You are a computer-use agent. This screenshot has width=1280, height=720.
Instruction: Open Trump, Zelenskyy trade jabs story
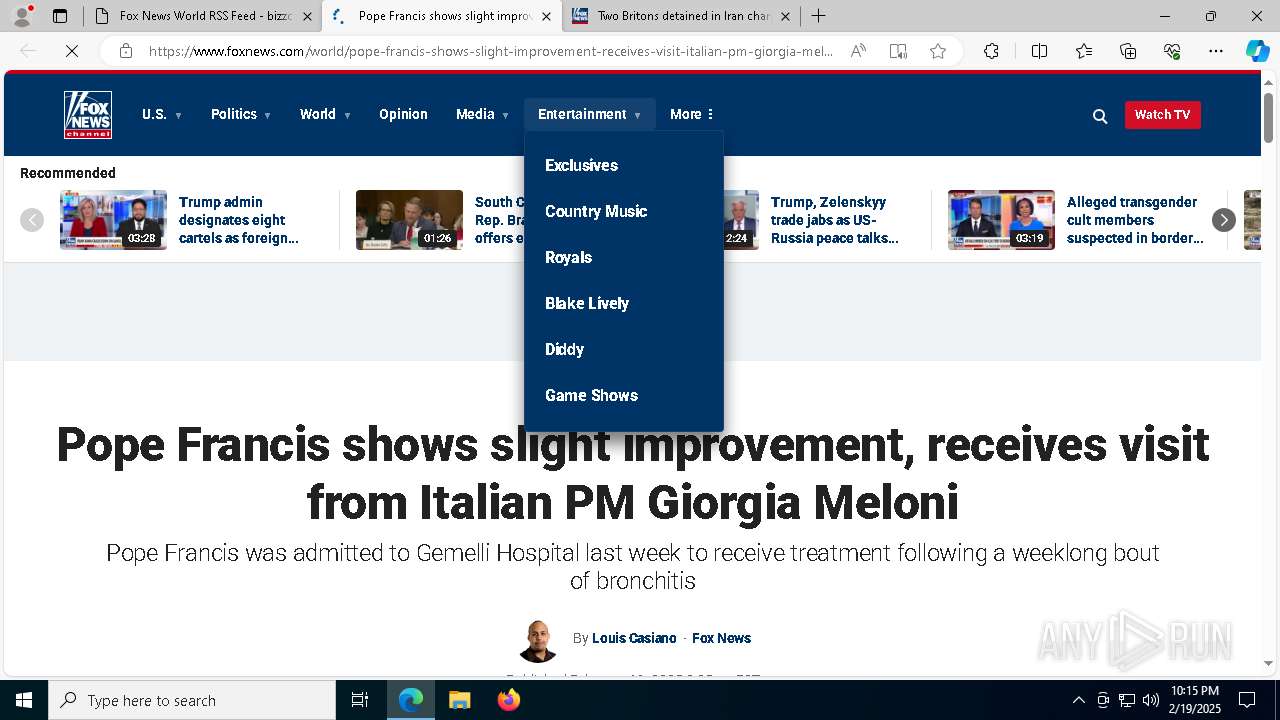click(835, 220)
